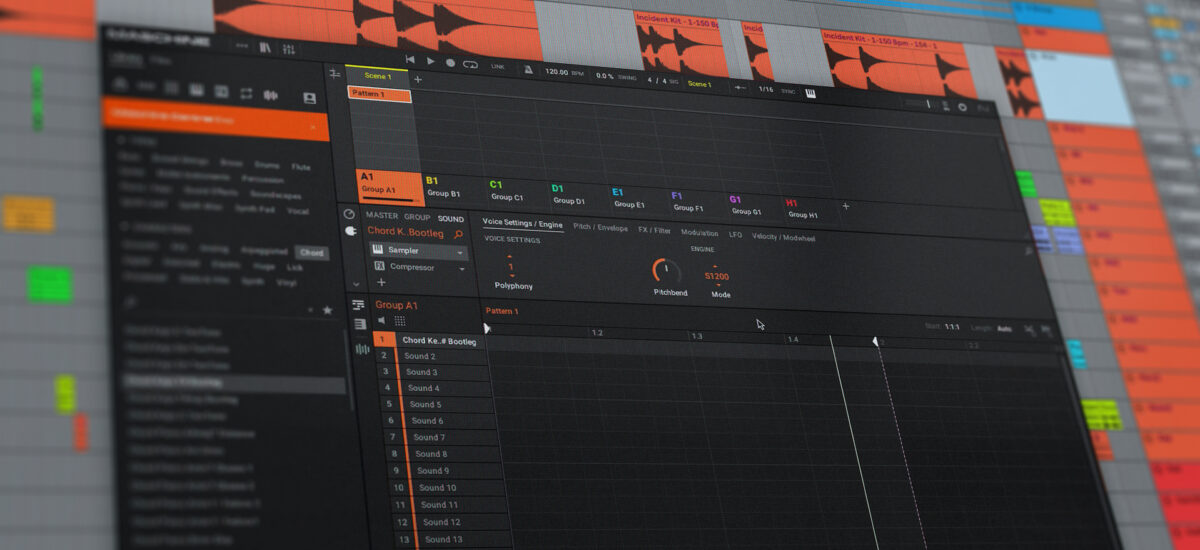The width and height of the screenshot is (1200, 550).
Task: Click the 0.0 % swing value
Action: pyautogui.click(x=604, y=75)
